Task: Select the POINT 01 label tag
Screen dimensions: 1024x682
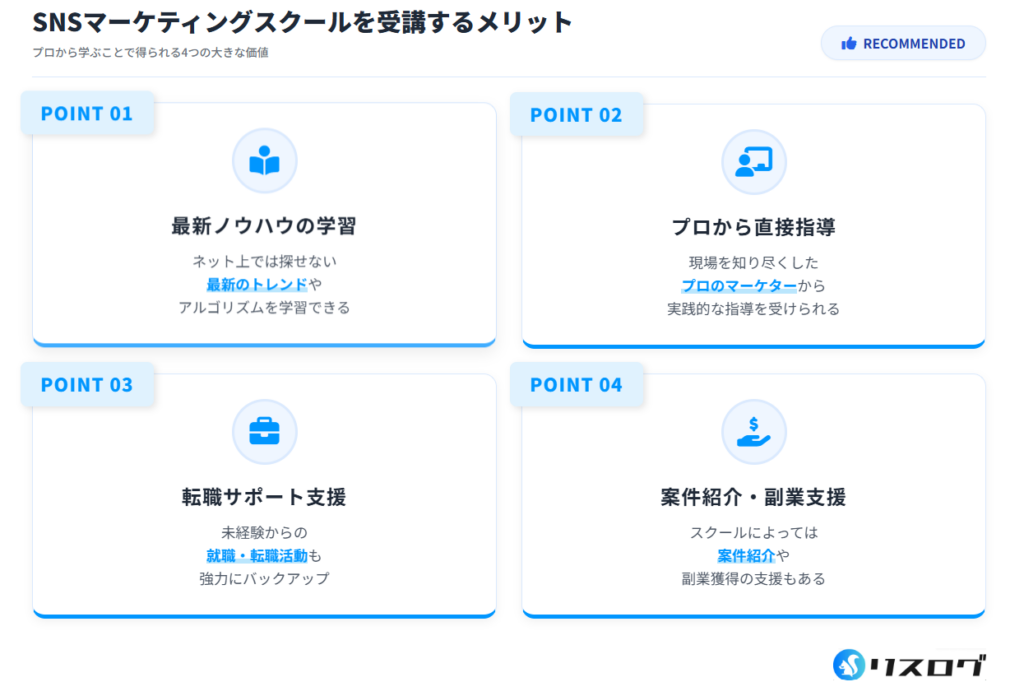Action: [87, 114]
